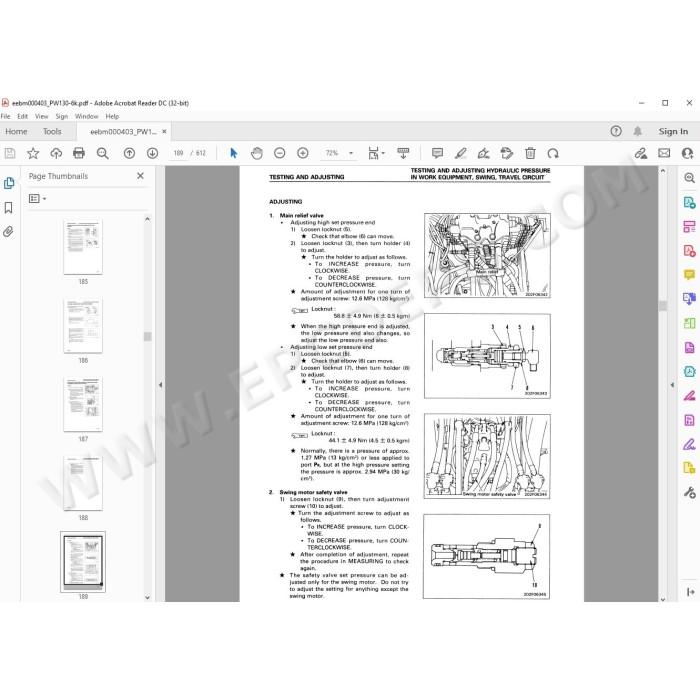The width and height of the screenshot is (700, 700).
Task: Open the Bookmarks panel icon
Action: 8,208
